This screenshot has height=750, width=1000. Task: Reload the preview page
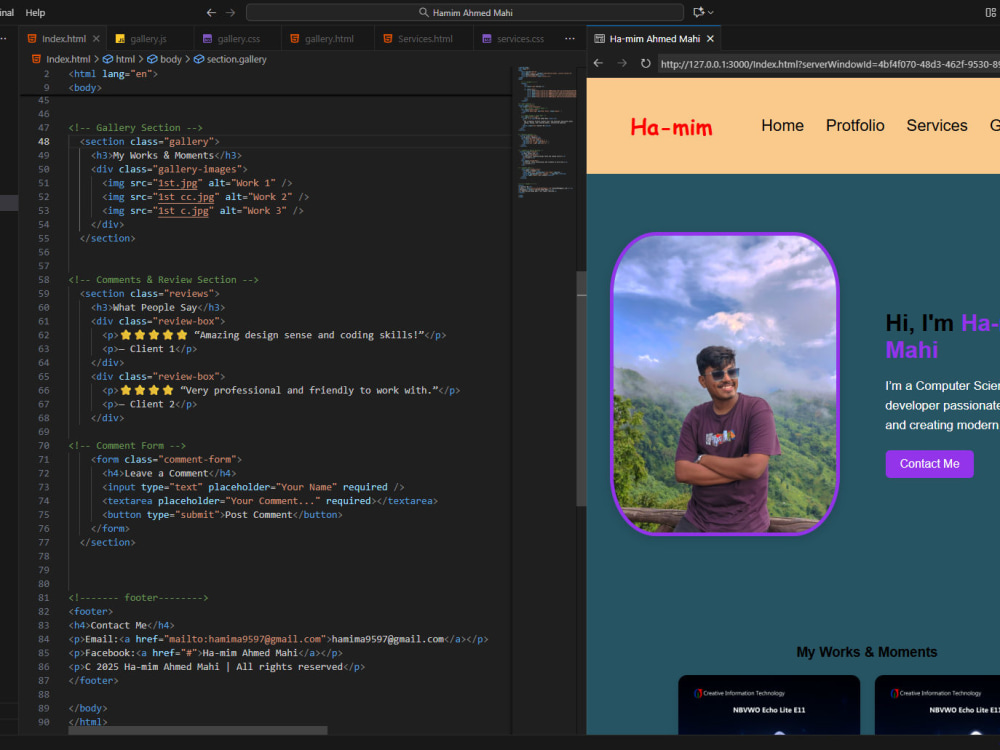645,63
